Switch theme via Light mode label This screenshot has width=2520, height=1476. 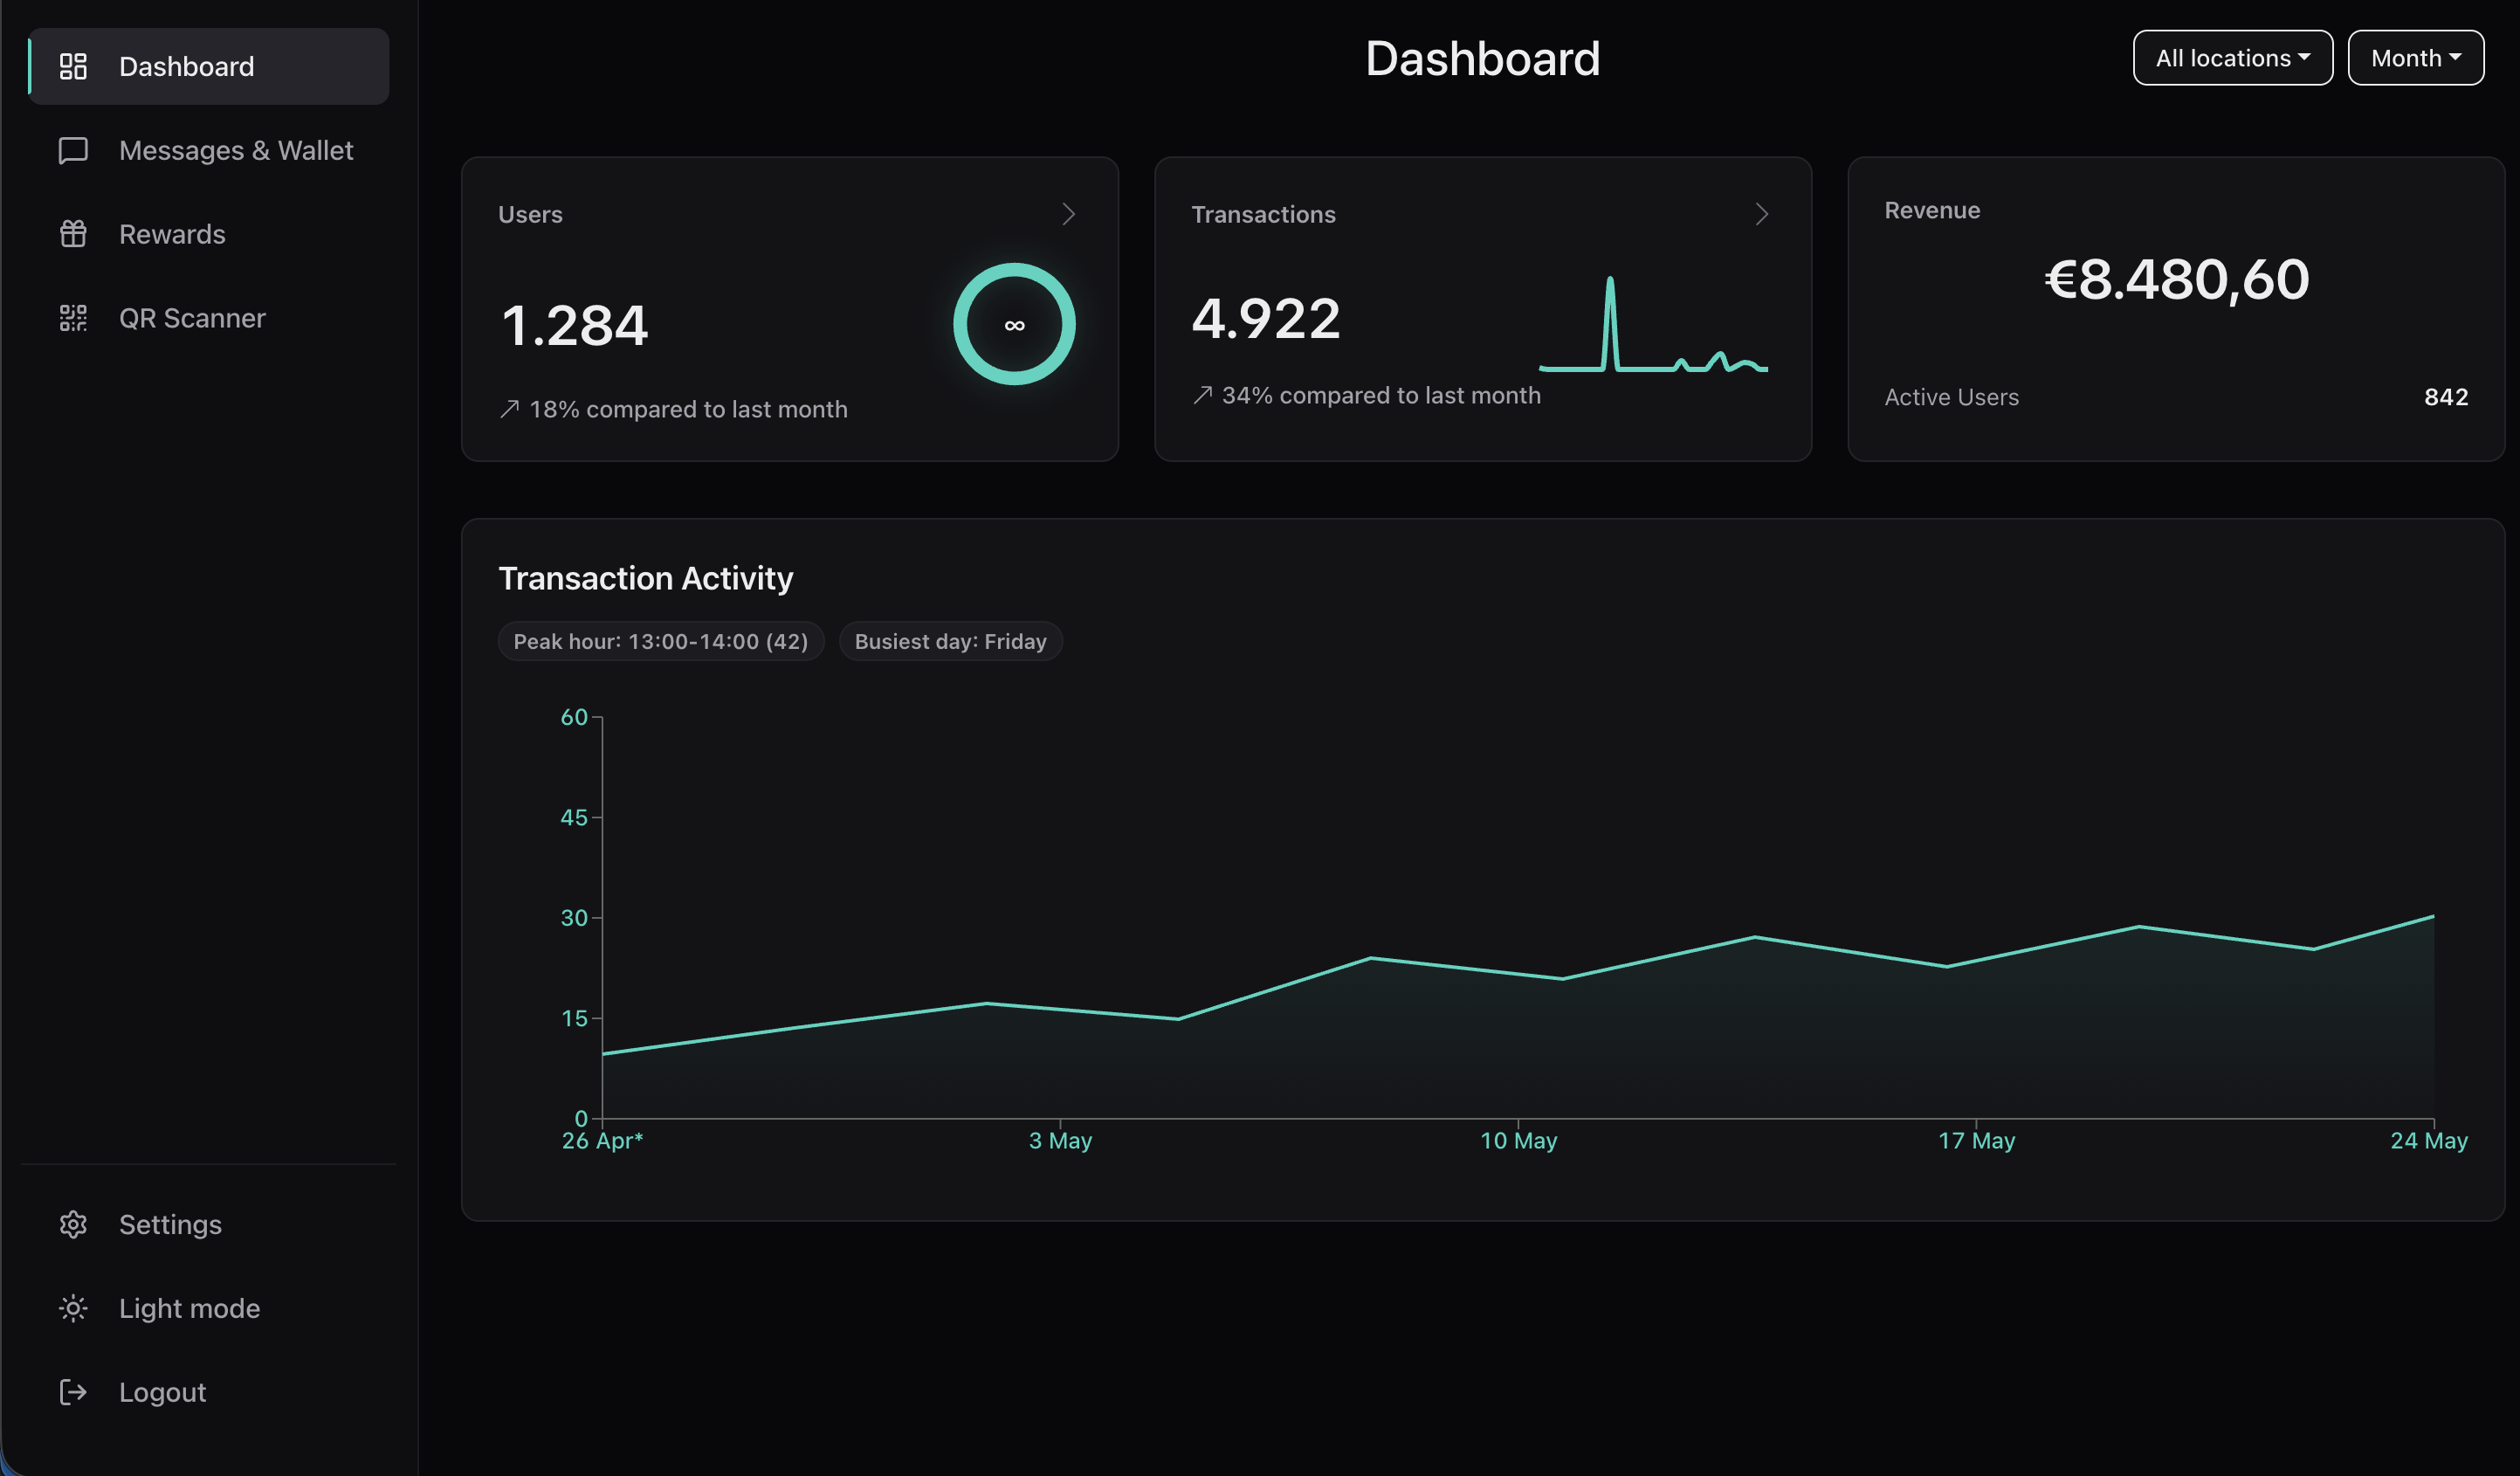coord(189,1308)
